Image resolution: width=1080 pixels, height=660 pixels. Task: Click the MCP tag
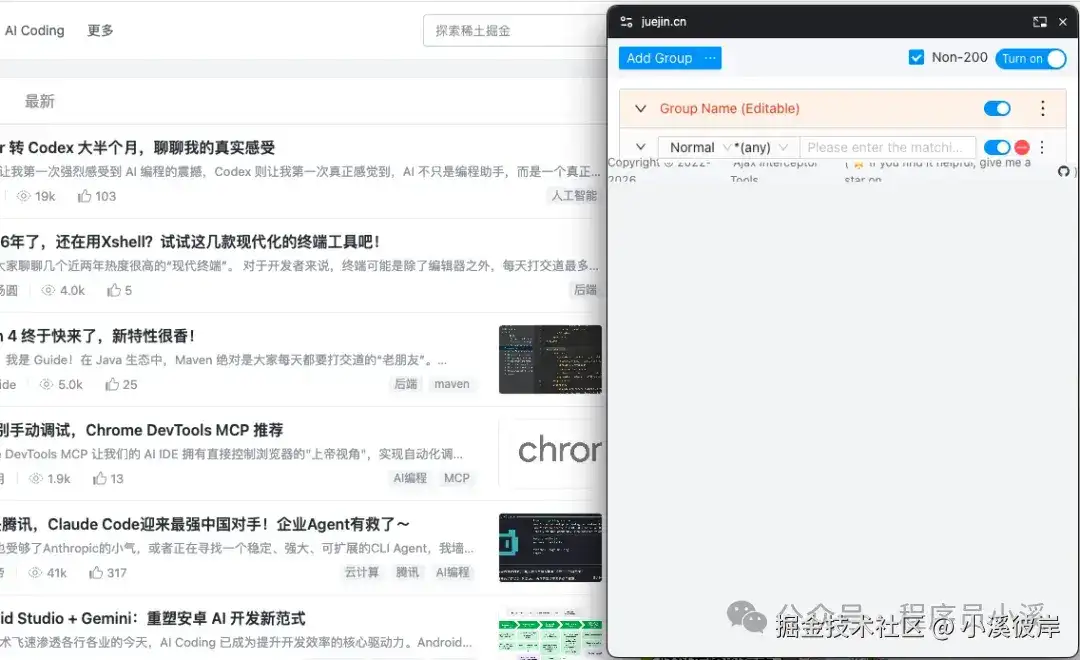tap(457, 478)
